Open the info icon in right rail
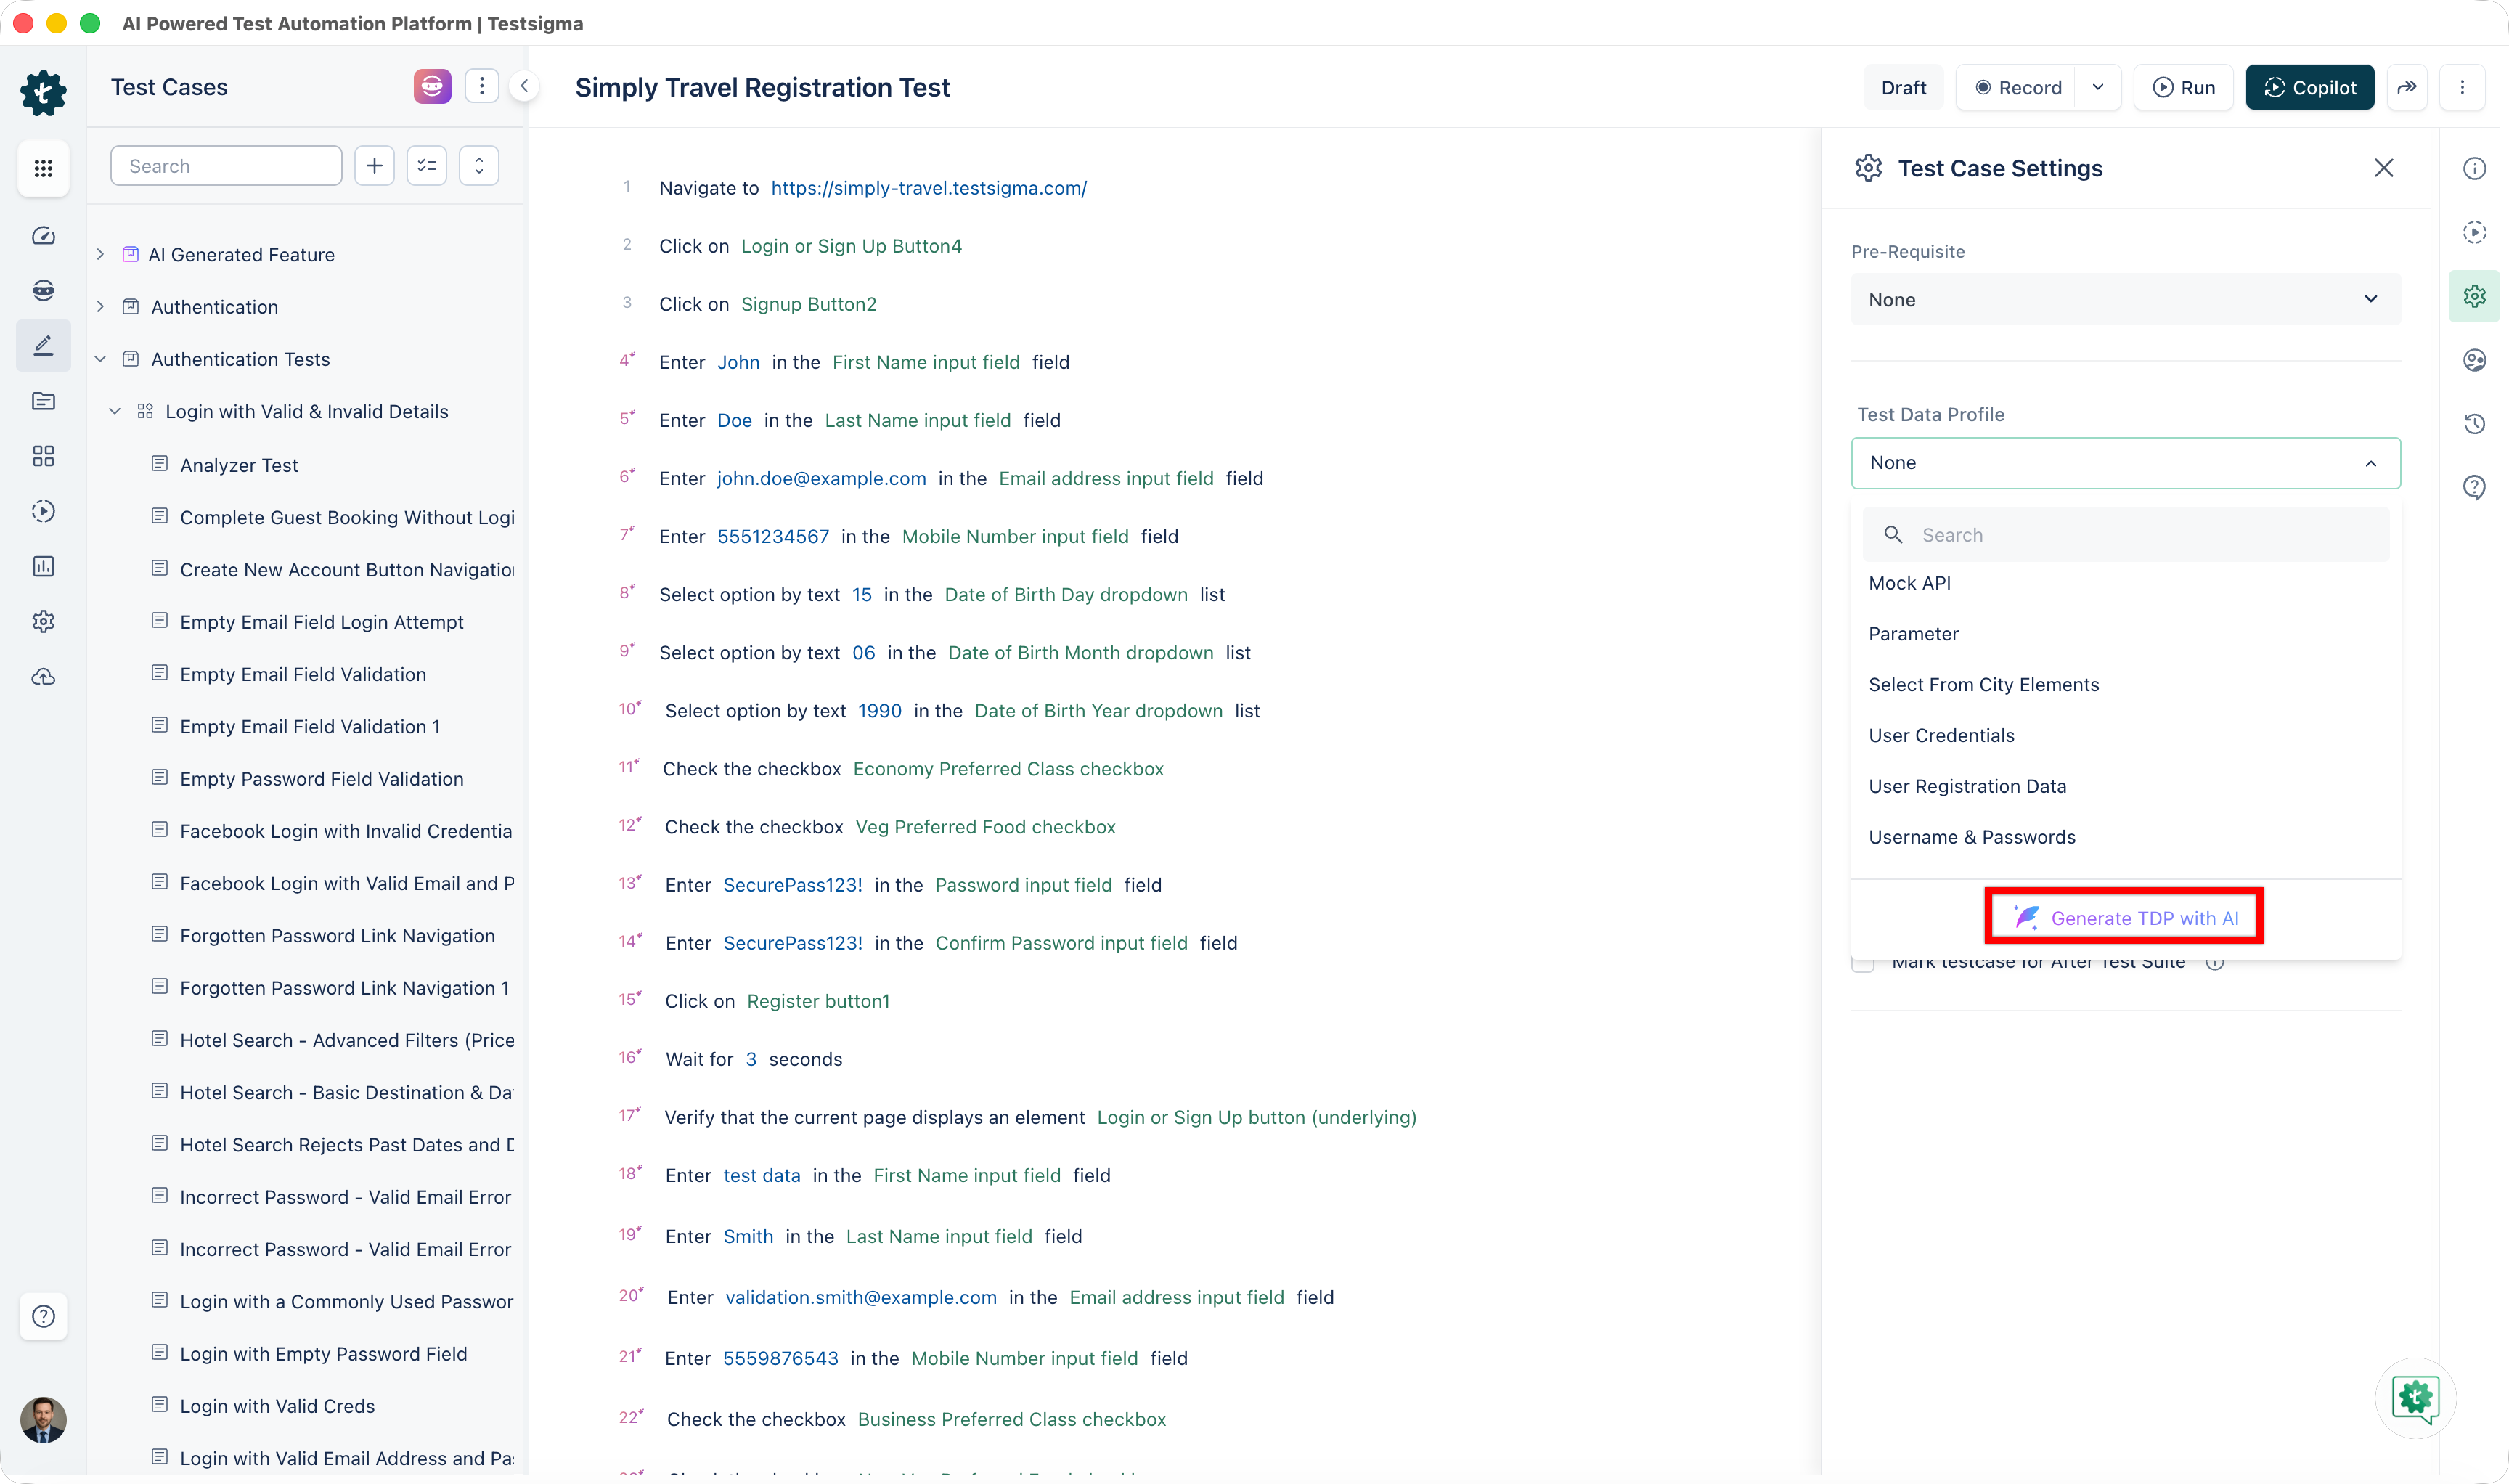 (x=2475, y=169)
